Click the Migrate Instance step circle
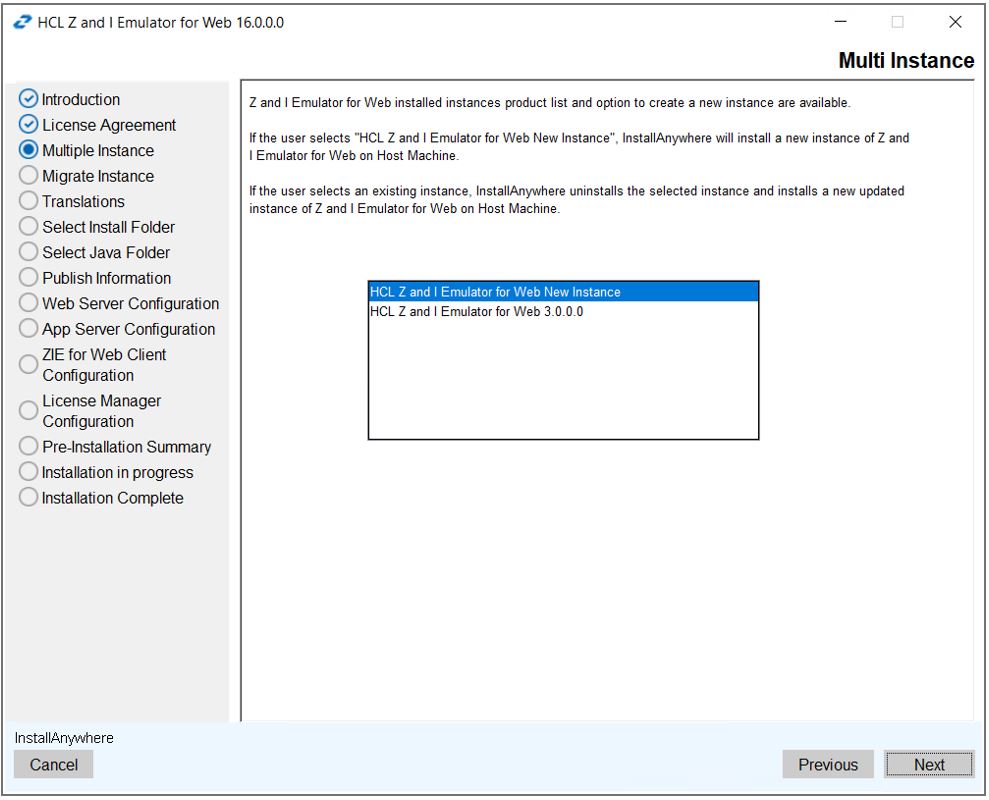 (28, 175)
